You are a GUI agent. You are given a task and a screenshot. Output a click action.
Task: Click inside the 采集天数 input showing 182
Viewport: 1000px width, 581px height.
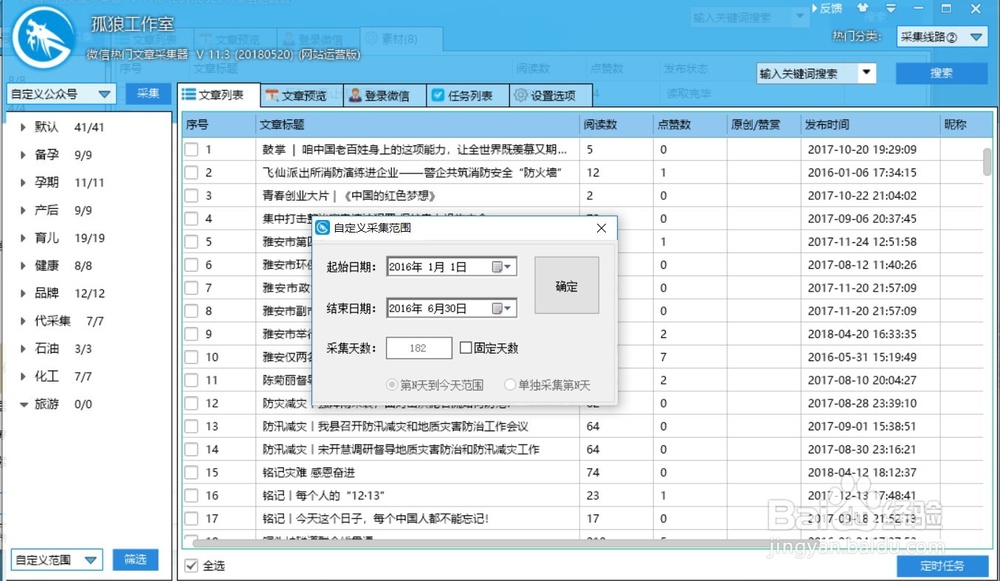click(417, 347)
